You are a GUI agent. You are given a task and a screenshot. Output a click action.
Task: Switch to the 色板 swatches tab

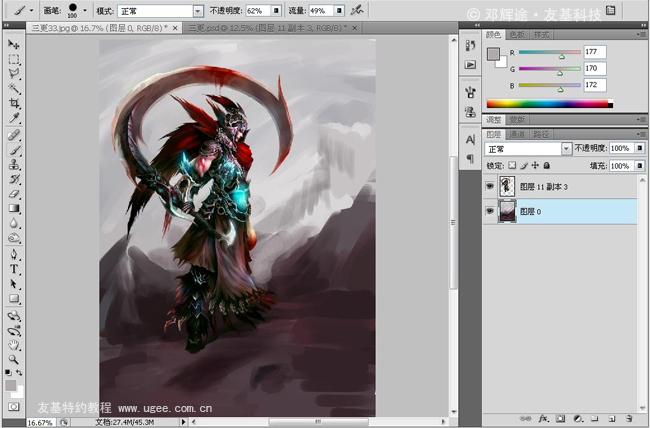tap(517, 34)
